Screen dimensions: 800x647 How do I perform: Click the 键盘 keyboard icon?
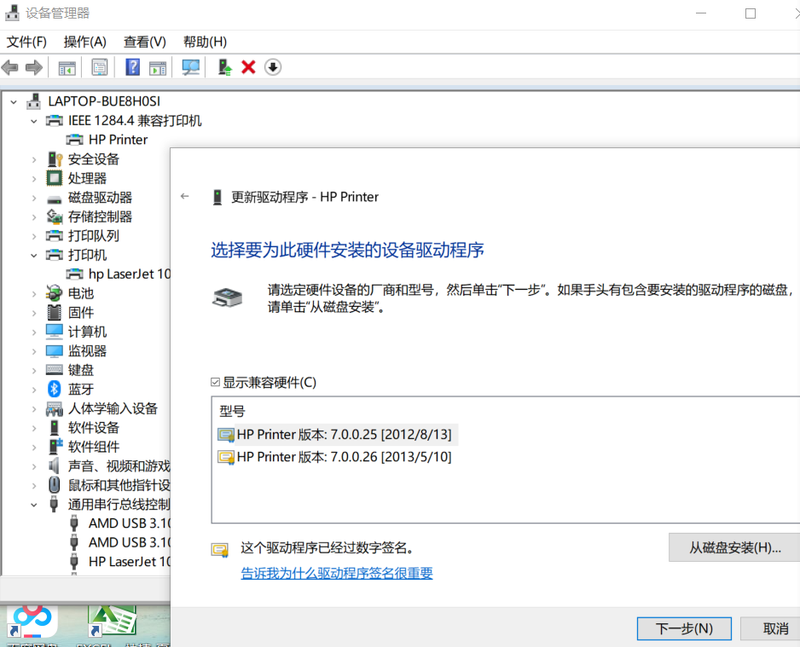click(x=54, y=369)
